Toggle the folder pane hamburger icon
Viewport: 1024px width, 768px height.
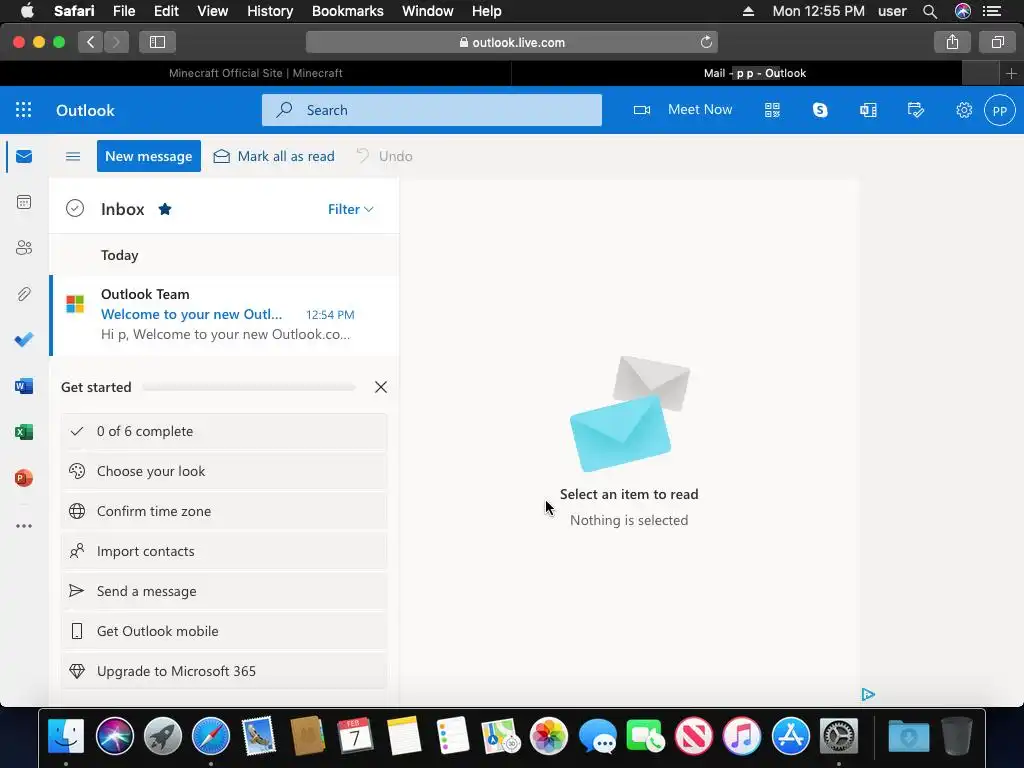point(73,156)
